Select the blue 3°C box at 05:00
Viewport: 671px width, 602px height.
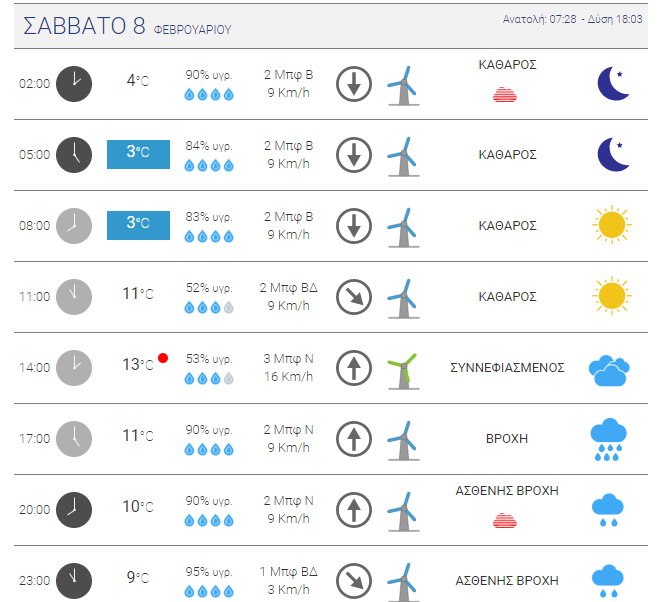[x=138, y=154]
